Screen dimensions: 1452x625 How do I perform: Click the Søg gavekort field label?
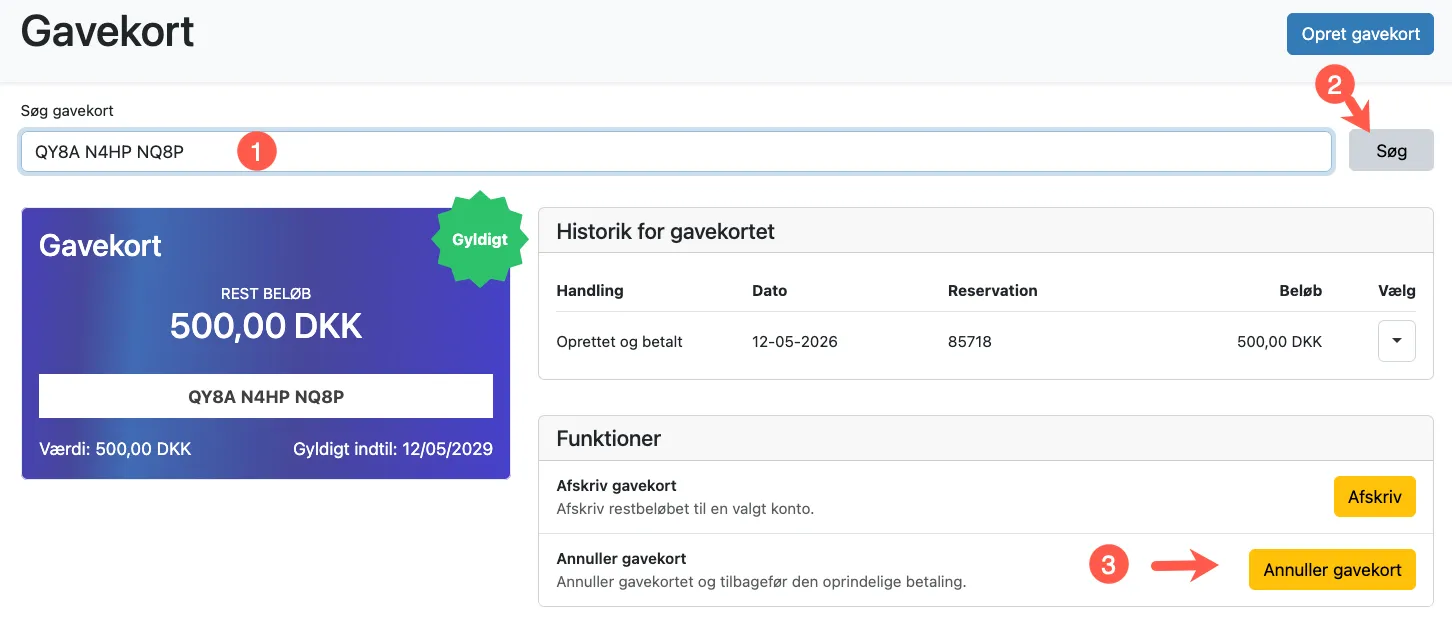tap(67, 111)
